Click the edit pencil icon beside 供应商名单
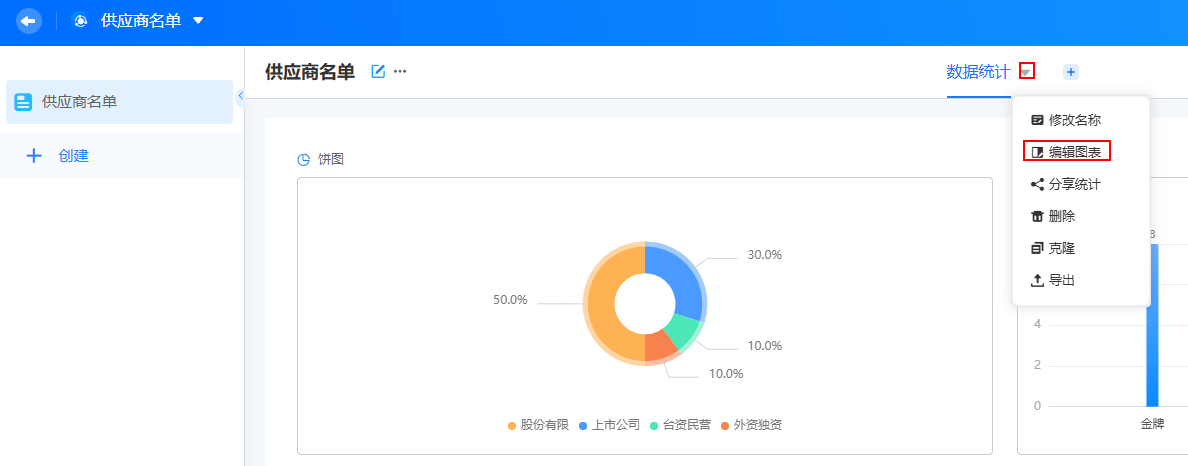This screenshot has width=1188, height=466. 378,71
